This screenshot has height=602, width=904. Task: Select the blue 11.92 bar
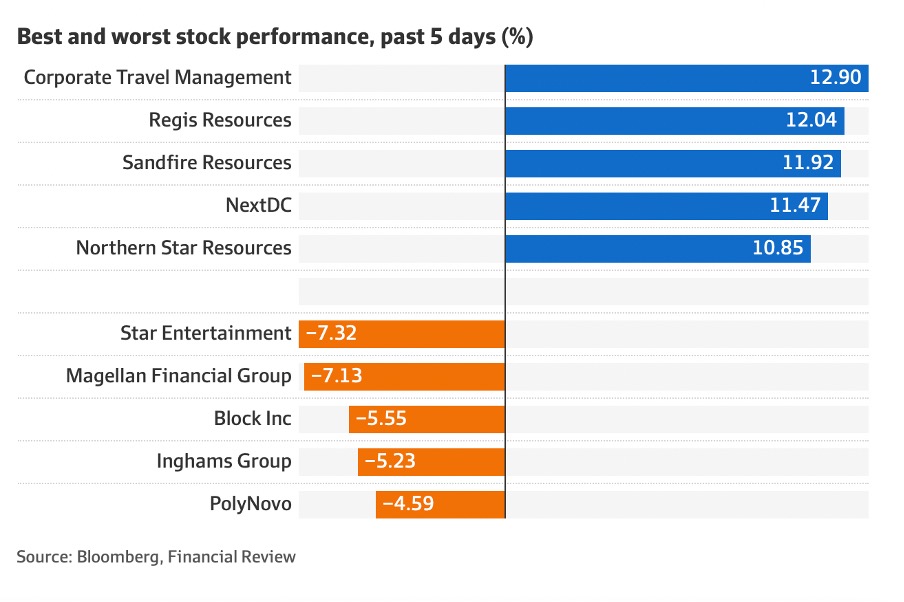672,163
